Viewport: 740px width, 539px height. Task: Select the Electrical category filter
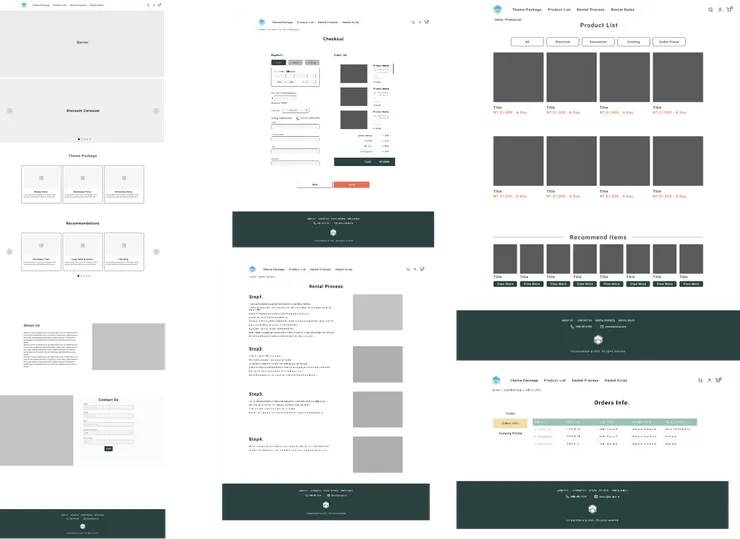563,42
